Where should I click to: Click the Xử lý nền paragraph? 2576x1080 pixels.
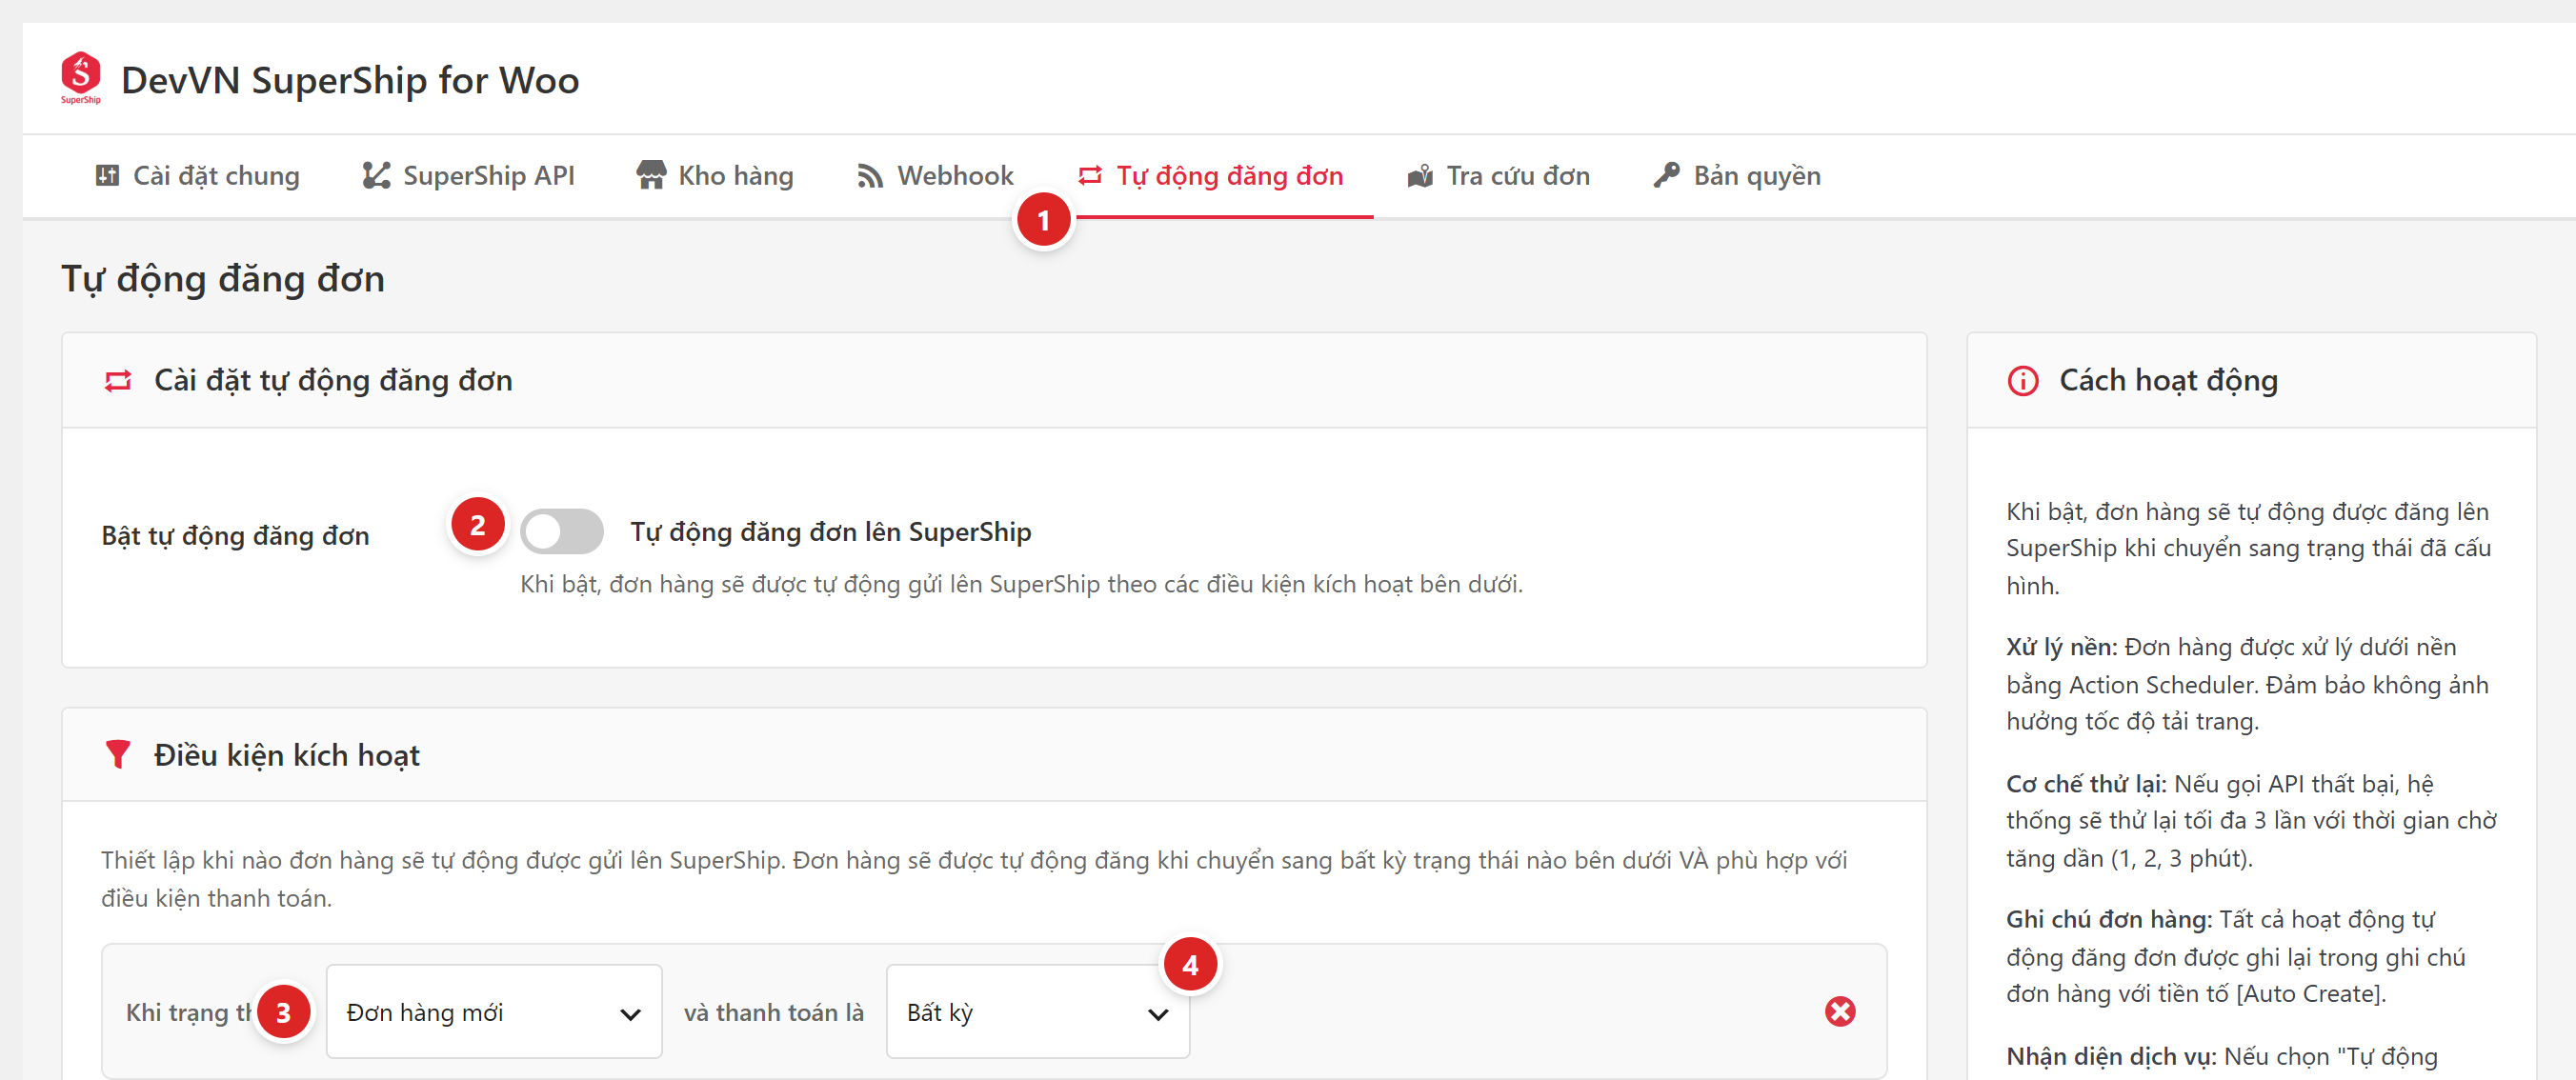click(x=2247, y=684)
